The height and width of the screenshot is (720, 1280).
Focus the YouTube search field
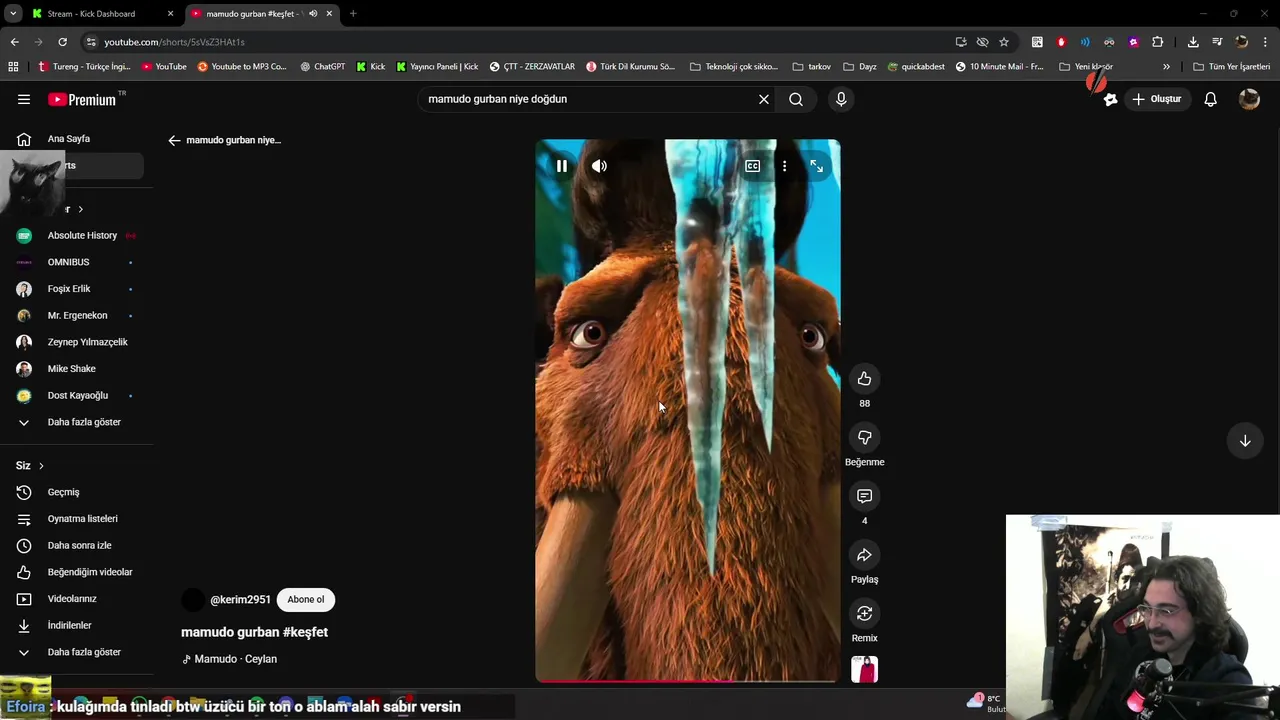tap(588, 99)
